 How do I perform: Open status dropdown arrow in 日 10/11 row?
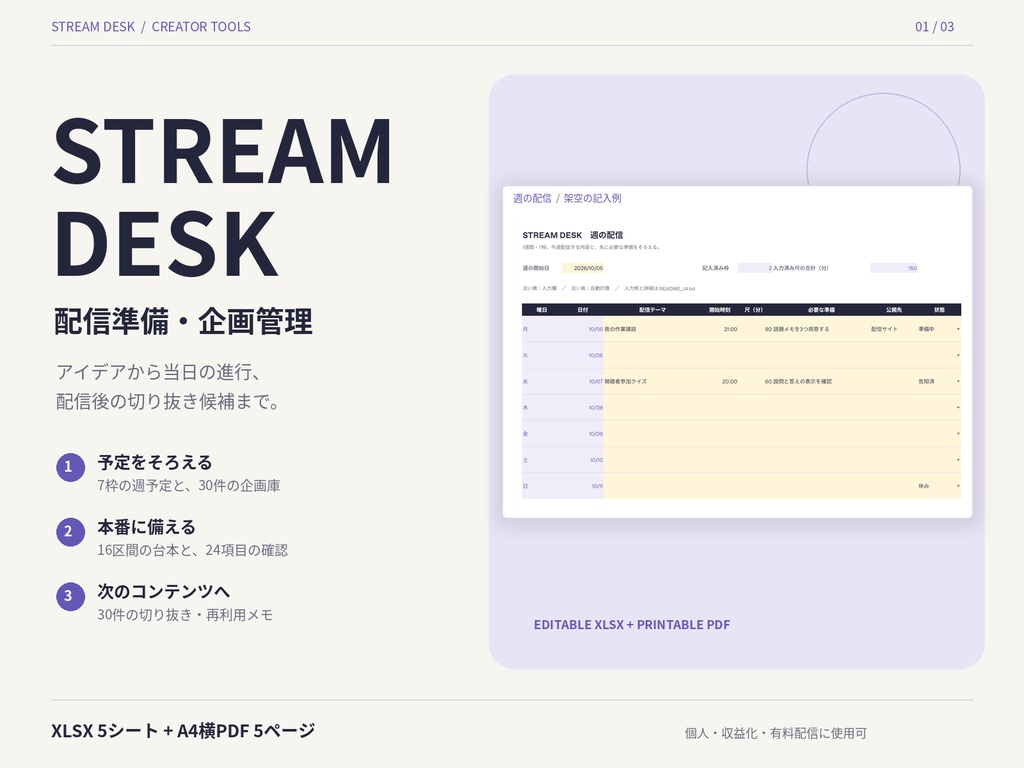[x=958, y=486]
